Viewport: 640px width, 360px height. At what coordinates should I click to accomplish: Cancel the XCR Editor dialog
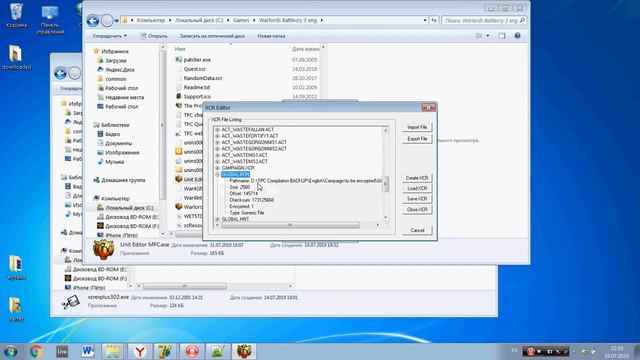point(417,230)
